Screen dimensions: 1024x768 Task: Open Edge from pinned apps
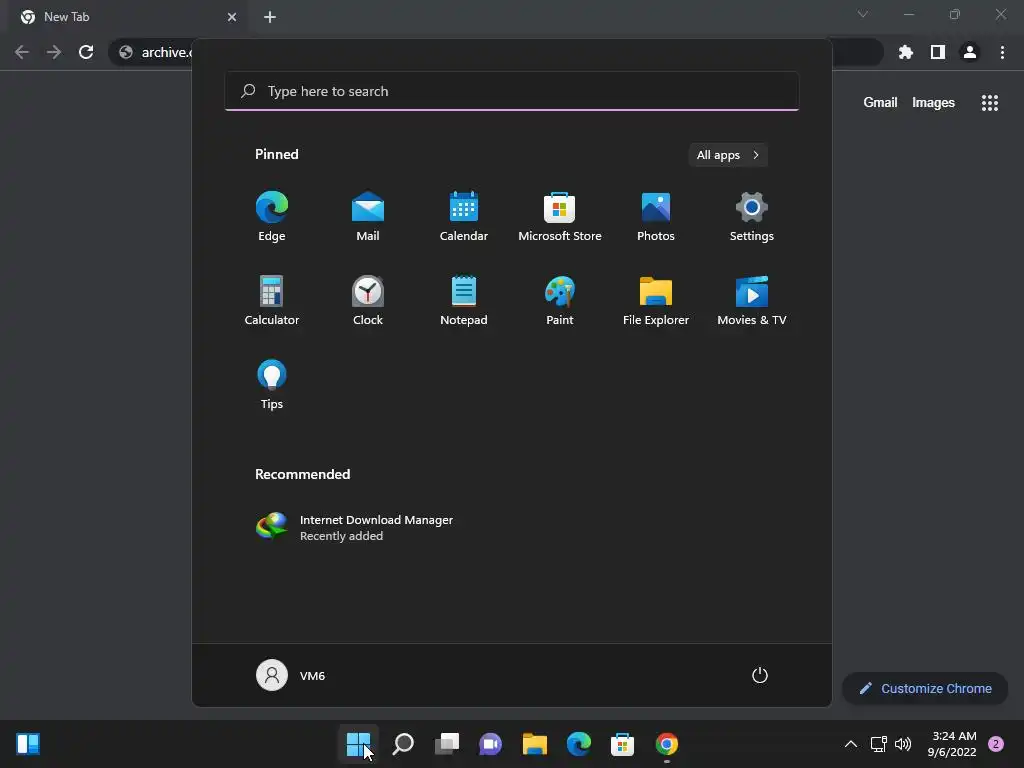click(x=272, y=217)
